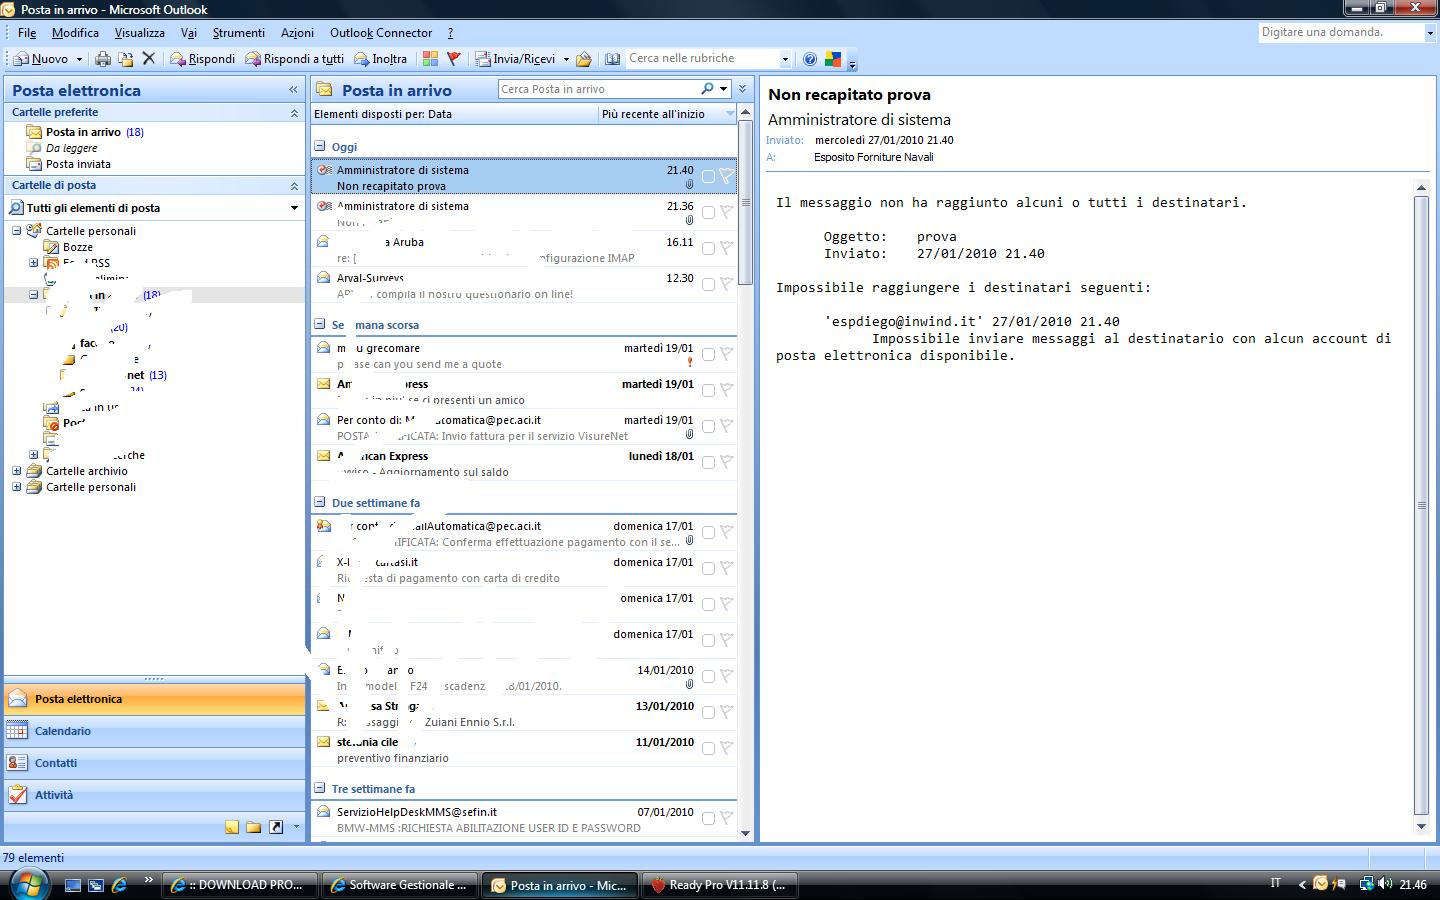The height and width of the screenshot is (900, 1440).
Task: Toggle category box on the Aval-Surveys 12.30 message
Action: (708, 284)
